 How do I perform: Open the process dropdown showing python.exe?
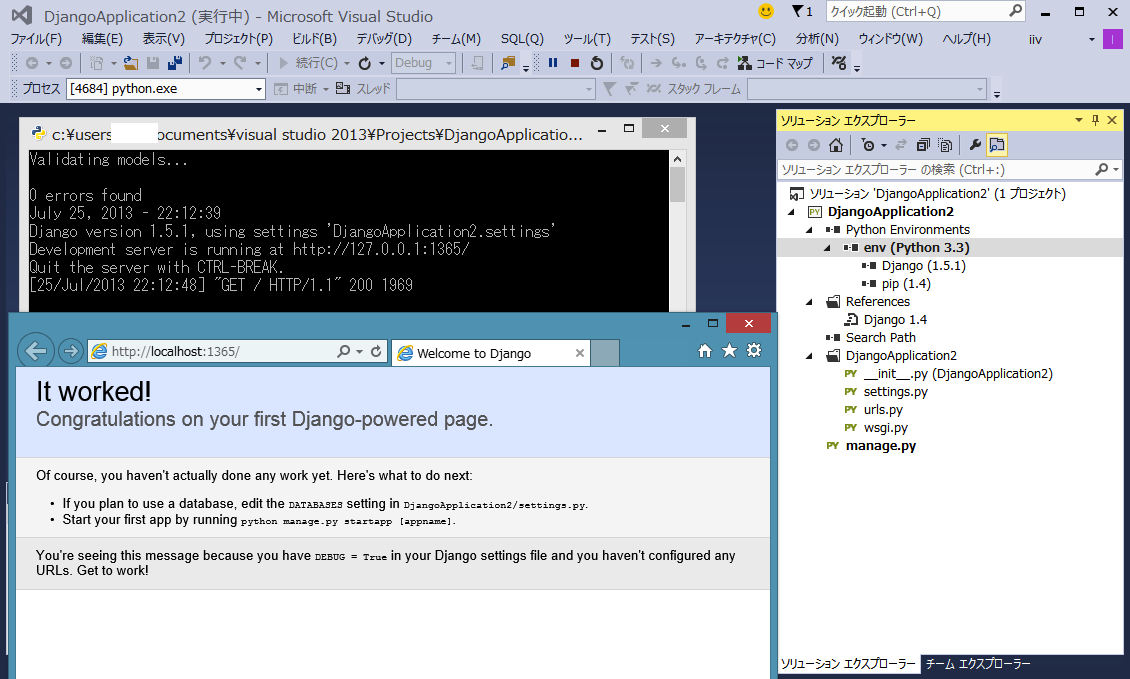click(x=259, y=89)
